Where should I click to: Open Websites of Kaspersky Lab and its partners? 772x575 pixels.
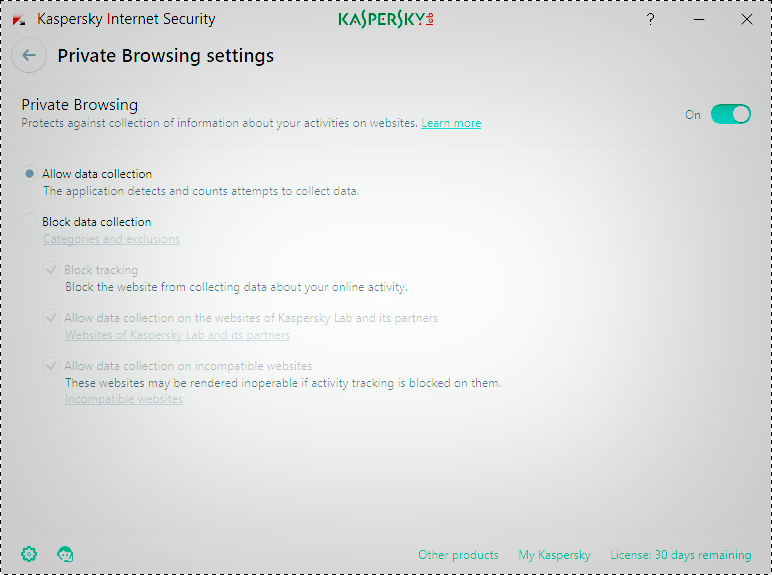tap(177, 335)
